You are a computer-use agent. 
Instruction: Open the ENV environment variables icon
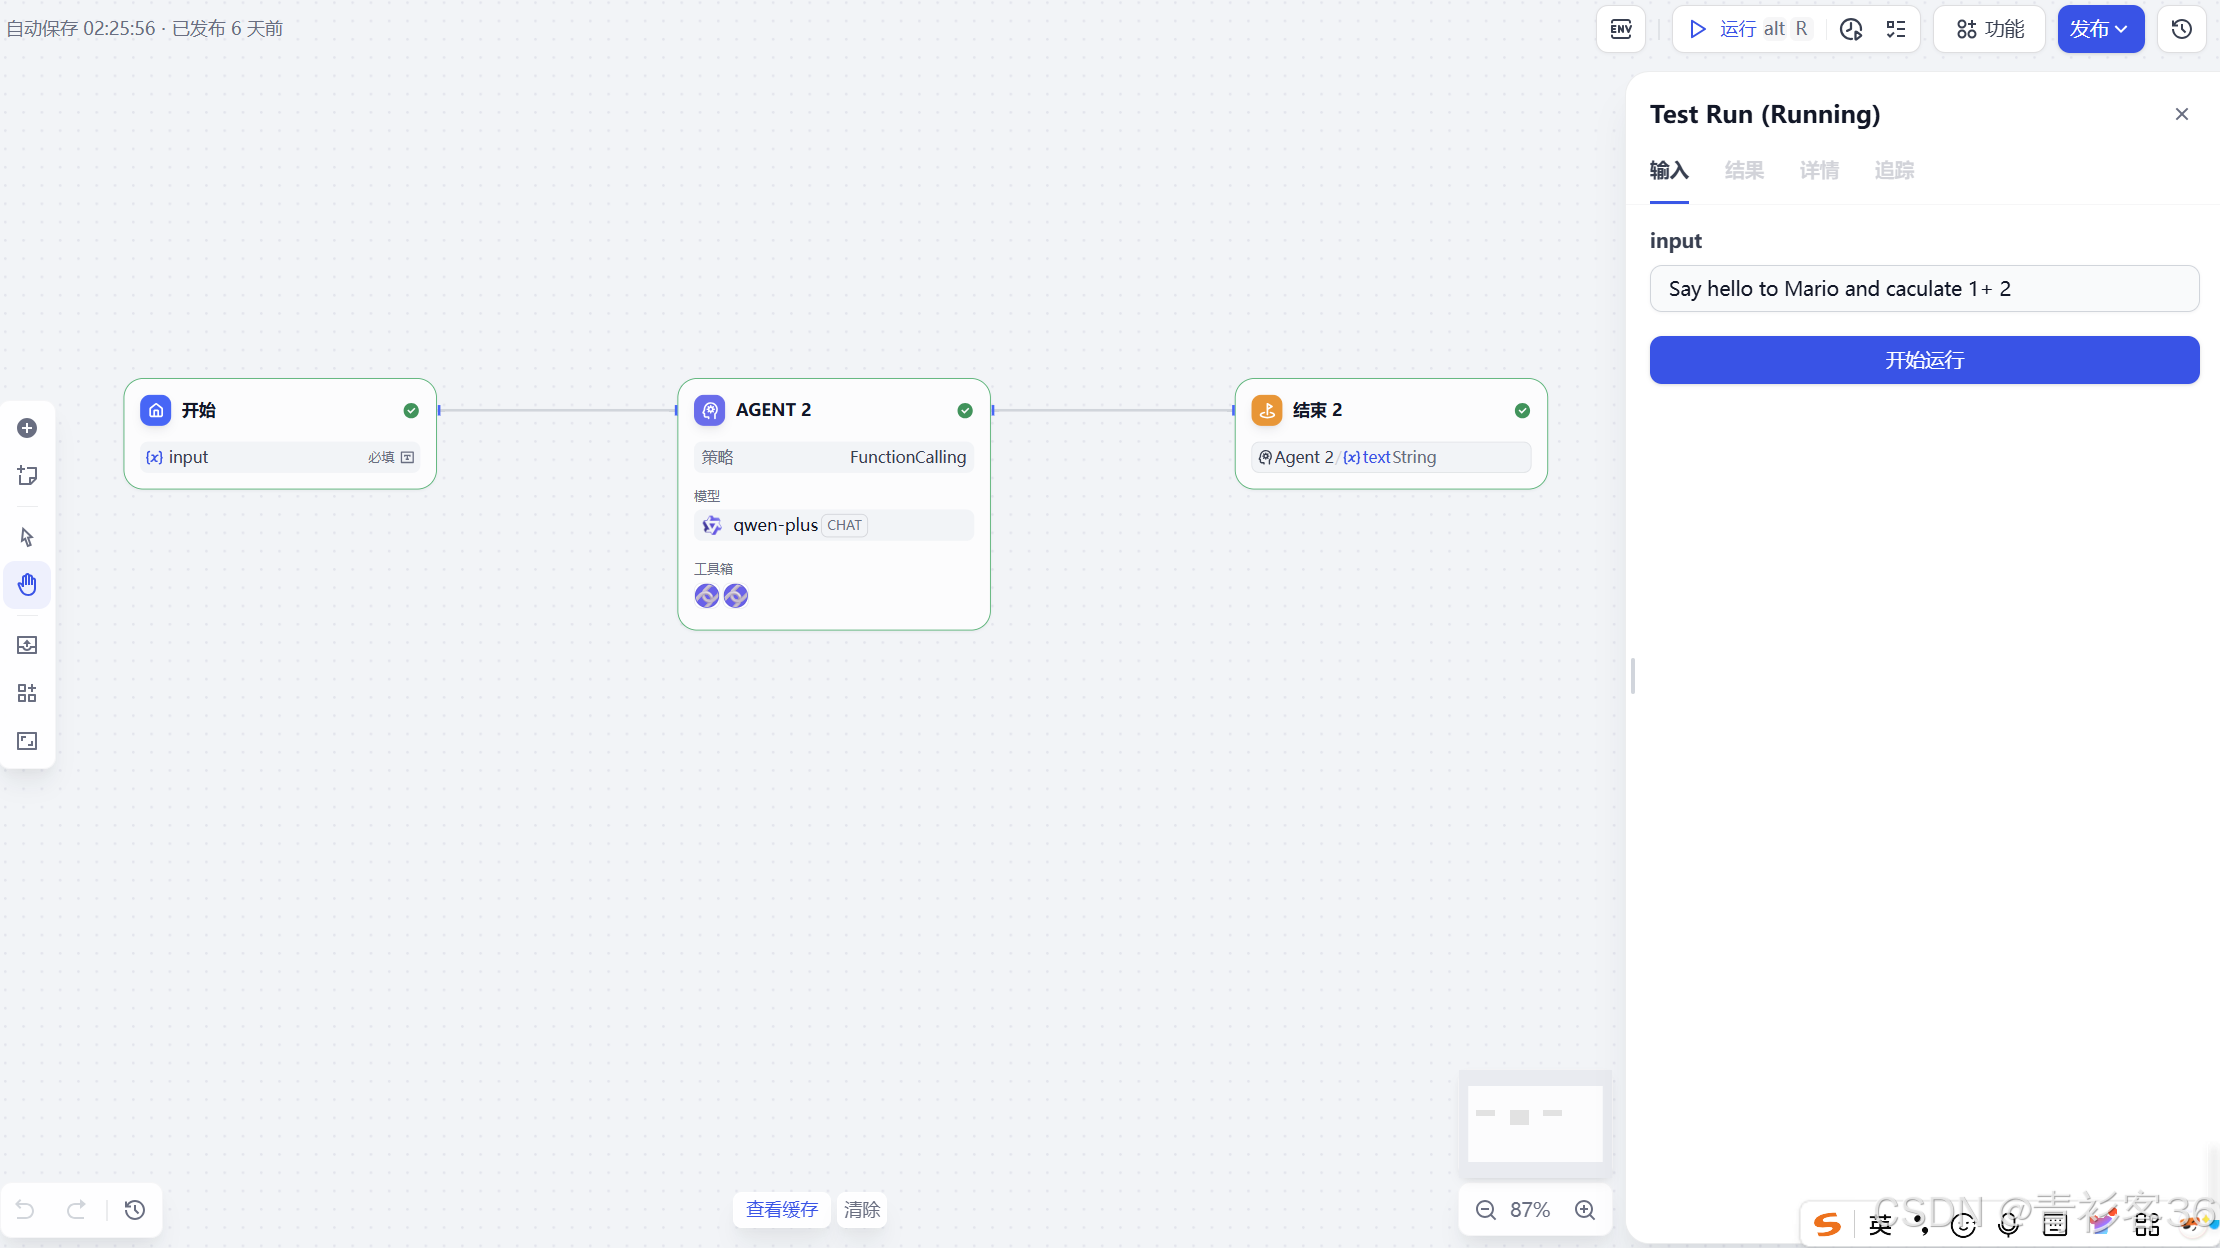click(1621, 29)
